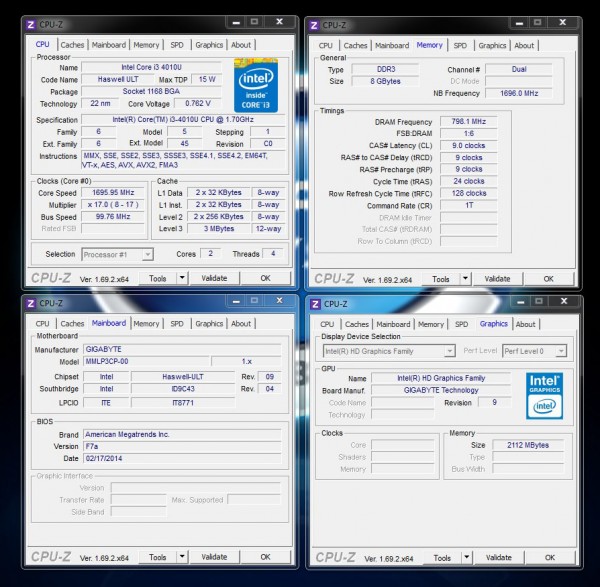Viewport: 600px width, 587px height.
Task: Click the CPU-Z logo icon in CPU tab window title bar
Action: tap(31, 25)
